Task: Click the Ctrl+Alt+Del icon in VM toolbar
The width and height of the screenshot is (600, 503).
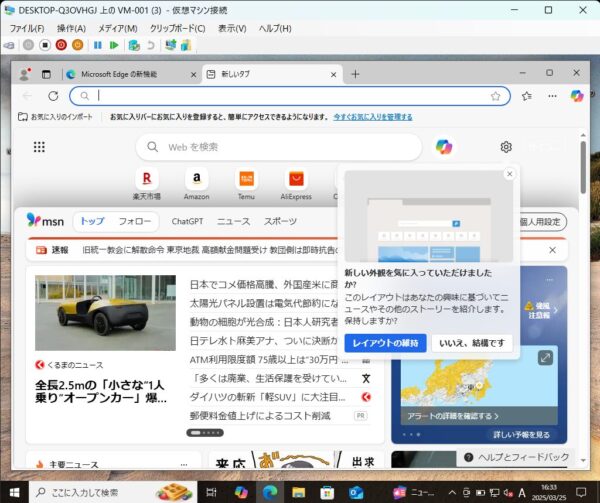Action: pyautogui.click(x=9, y=46)
